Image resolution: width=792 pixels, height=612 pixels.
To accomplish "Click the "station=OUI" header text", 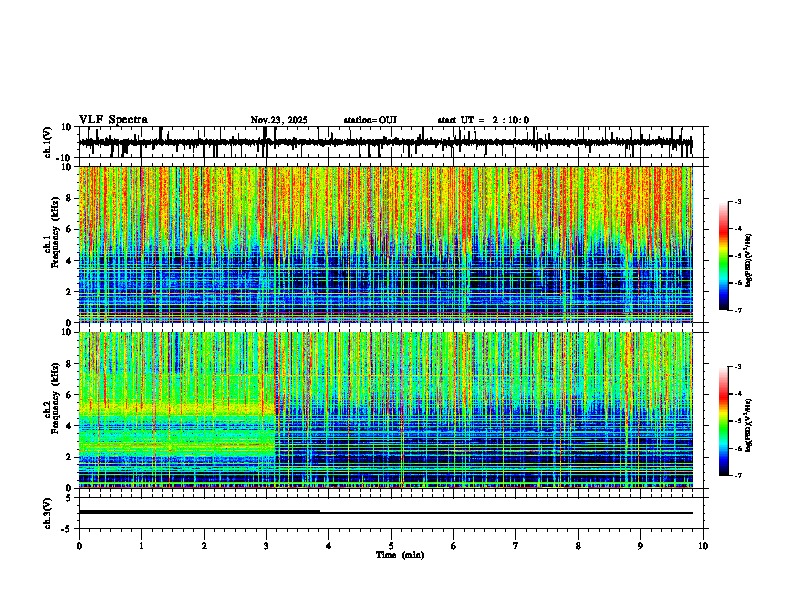I will tap(370, 120).
